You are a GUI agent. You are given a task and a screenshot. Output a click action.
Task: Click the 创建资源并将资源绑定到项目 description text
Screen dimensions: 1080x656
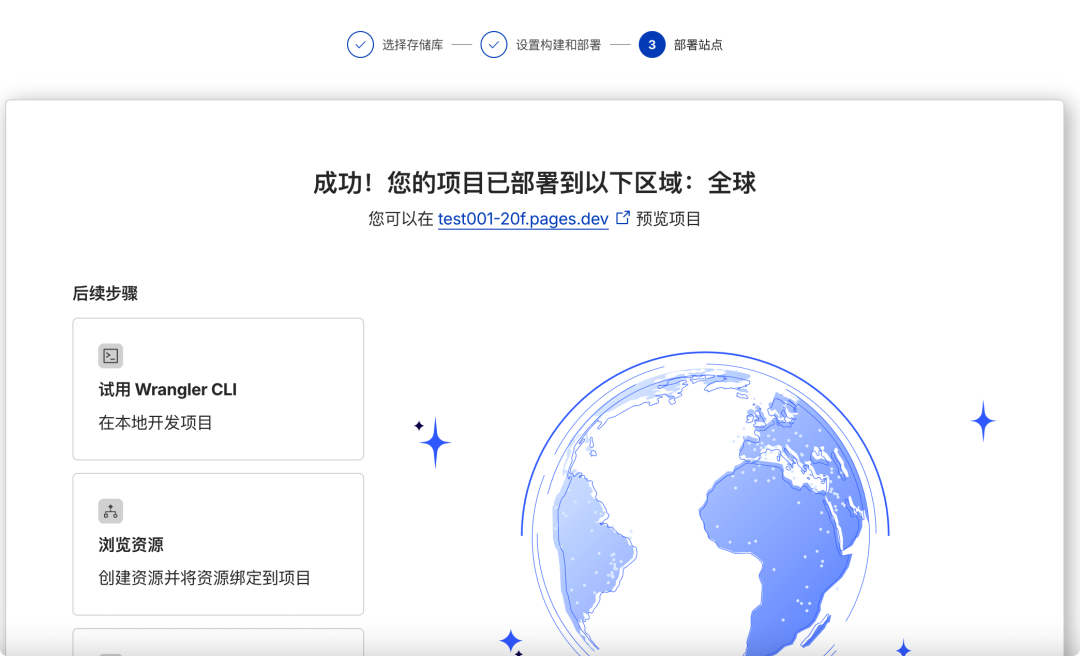pos(205,577)
